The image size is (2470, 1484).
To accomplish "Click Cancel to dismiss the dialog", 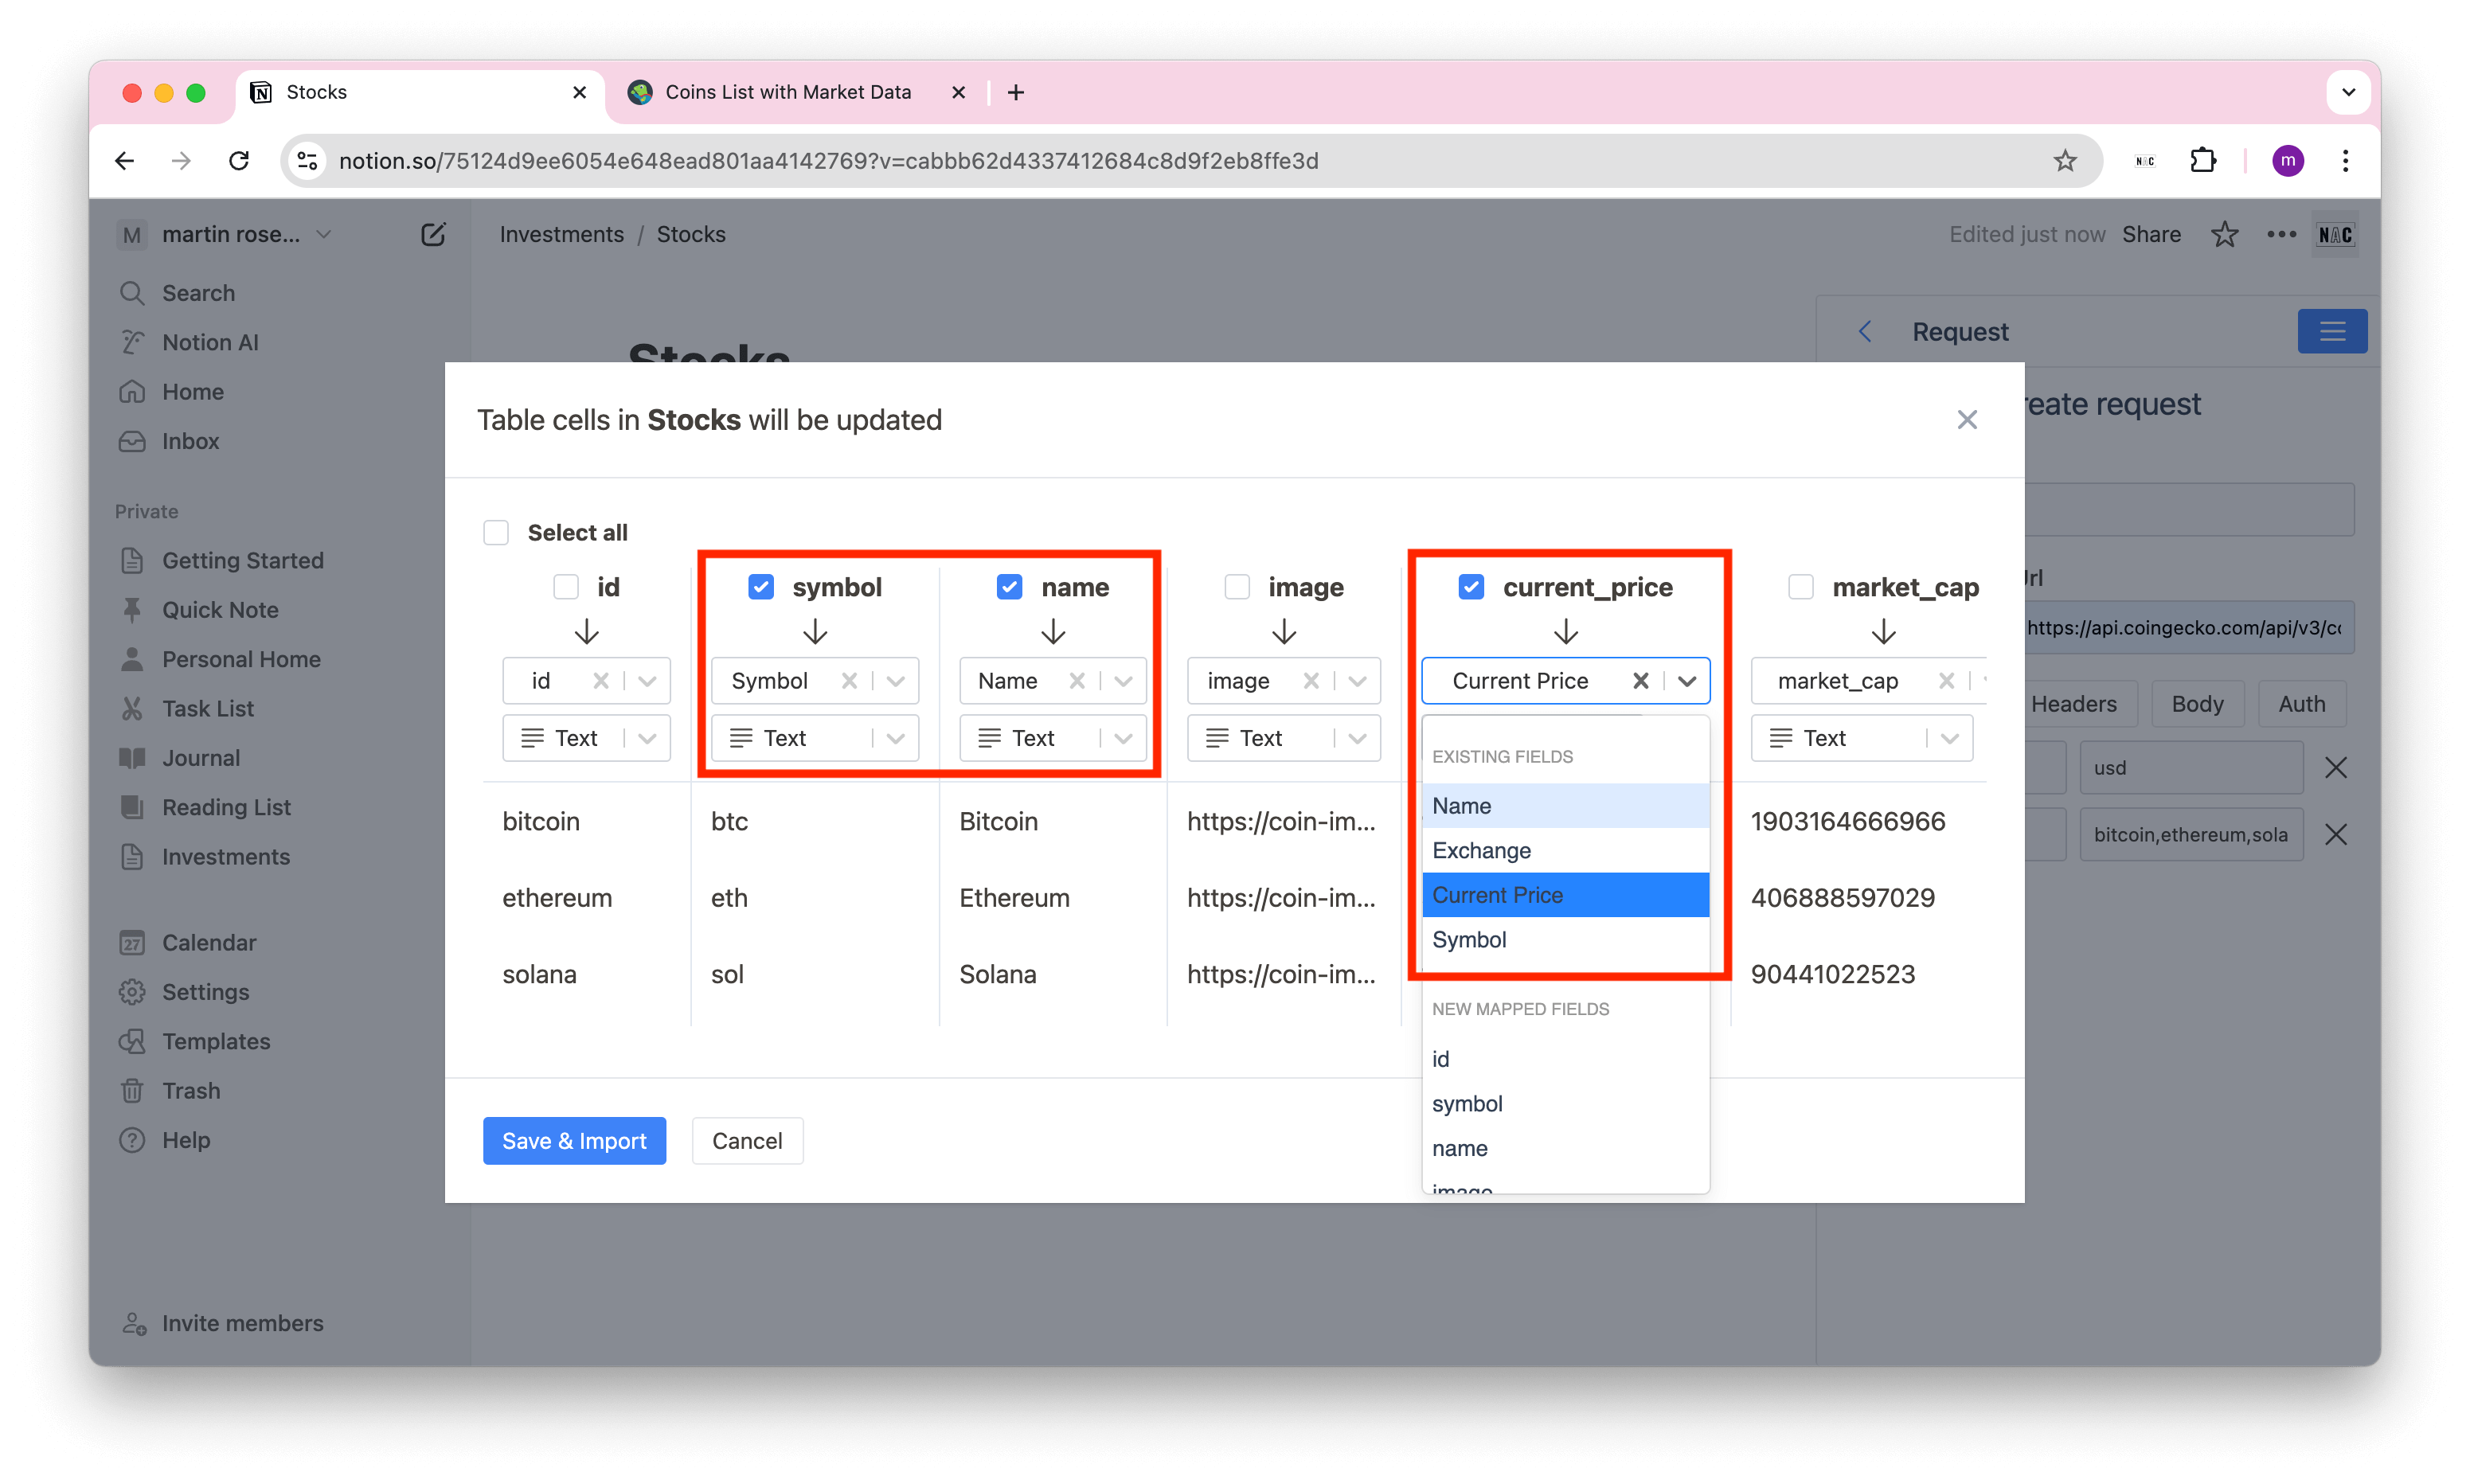I will tap(746, 1140).
